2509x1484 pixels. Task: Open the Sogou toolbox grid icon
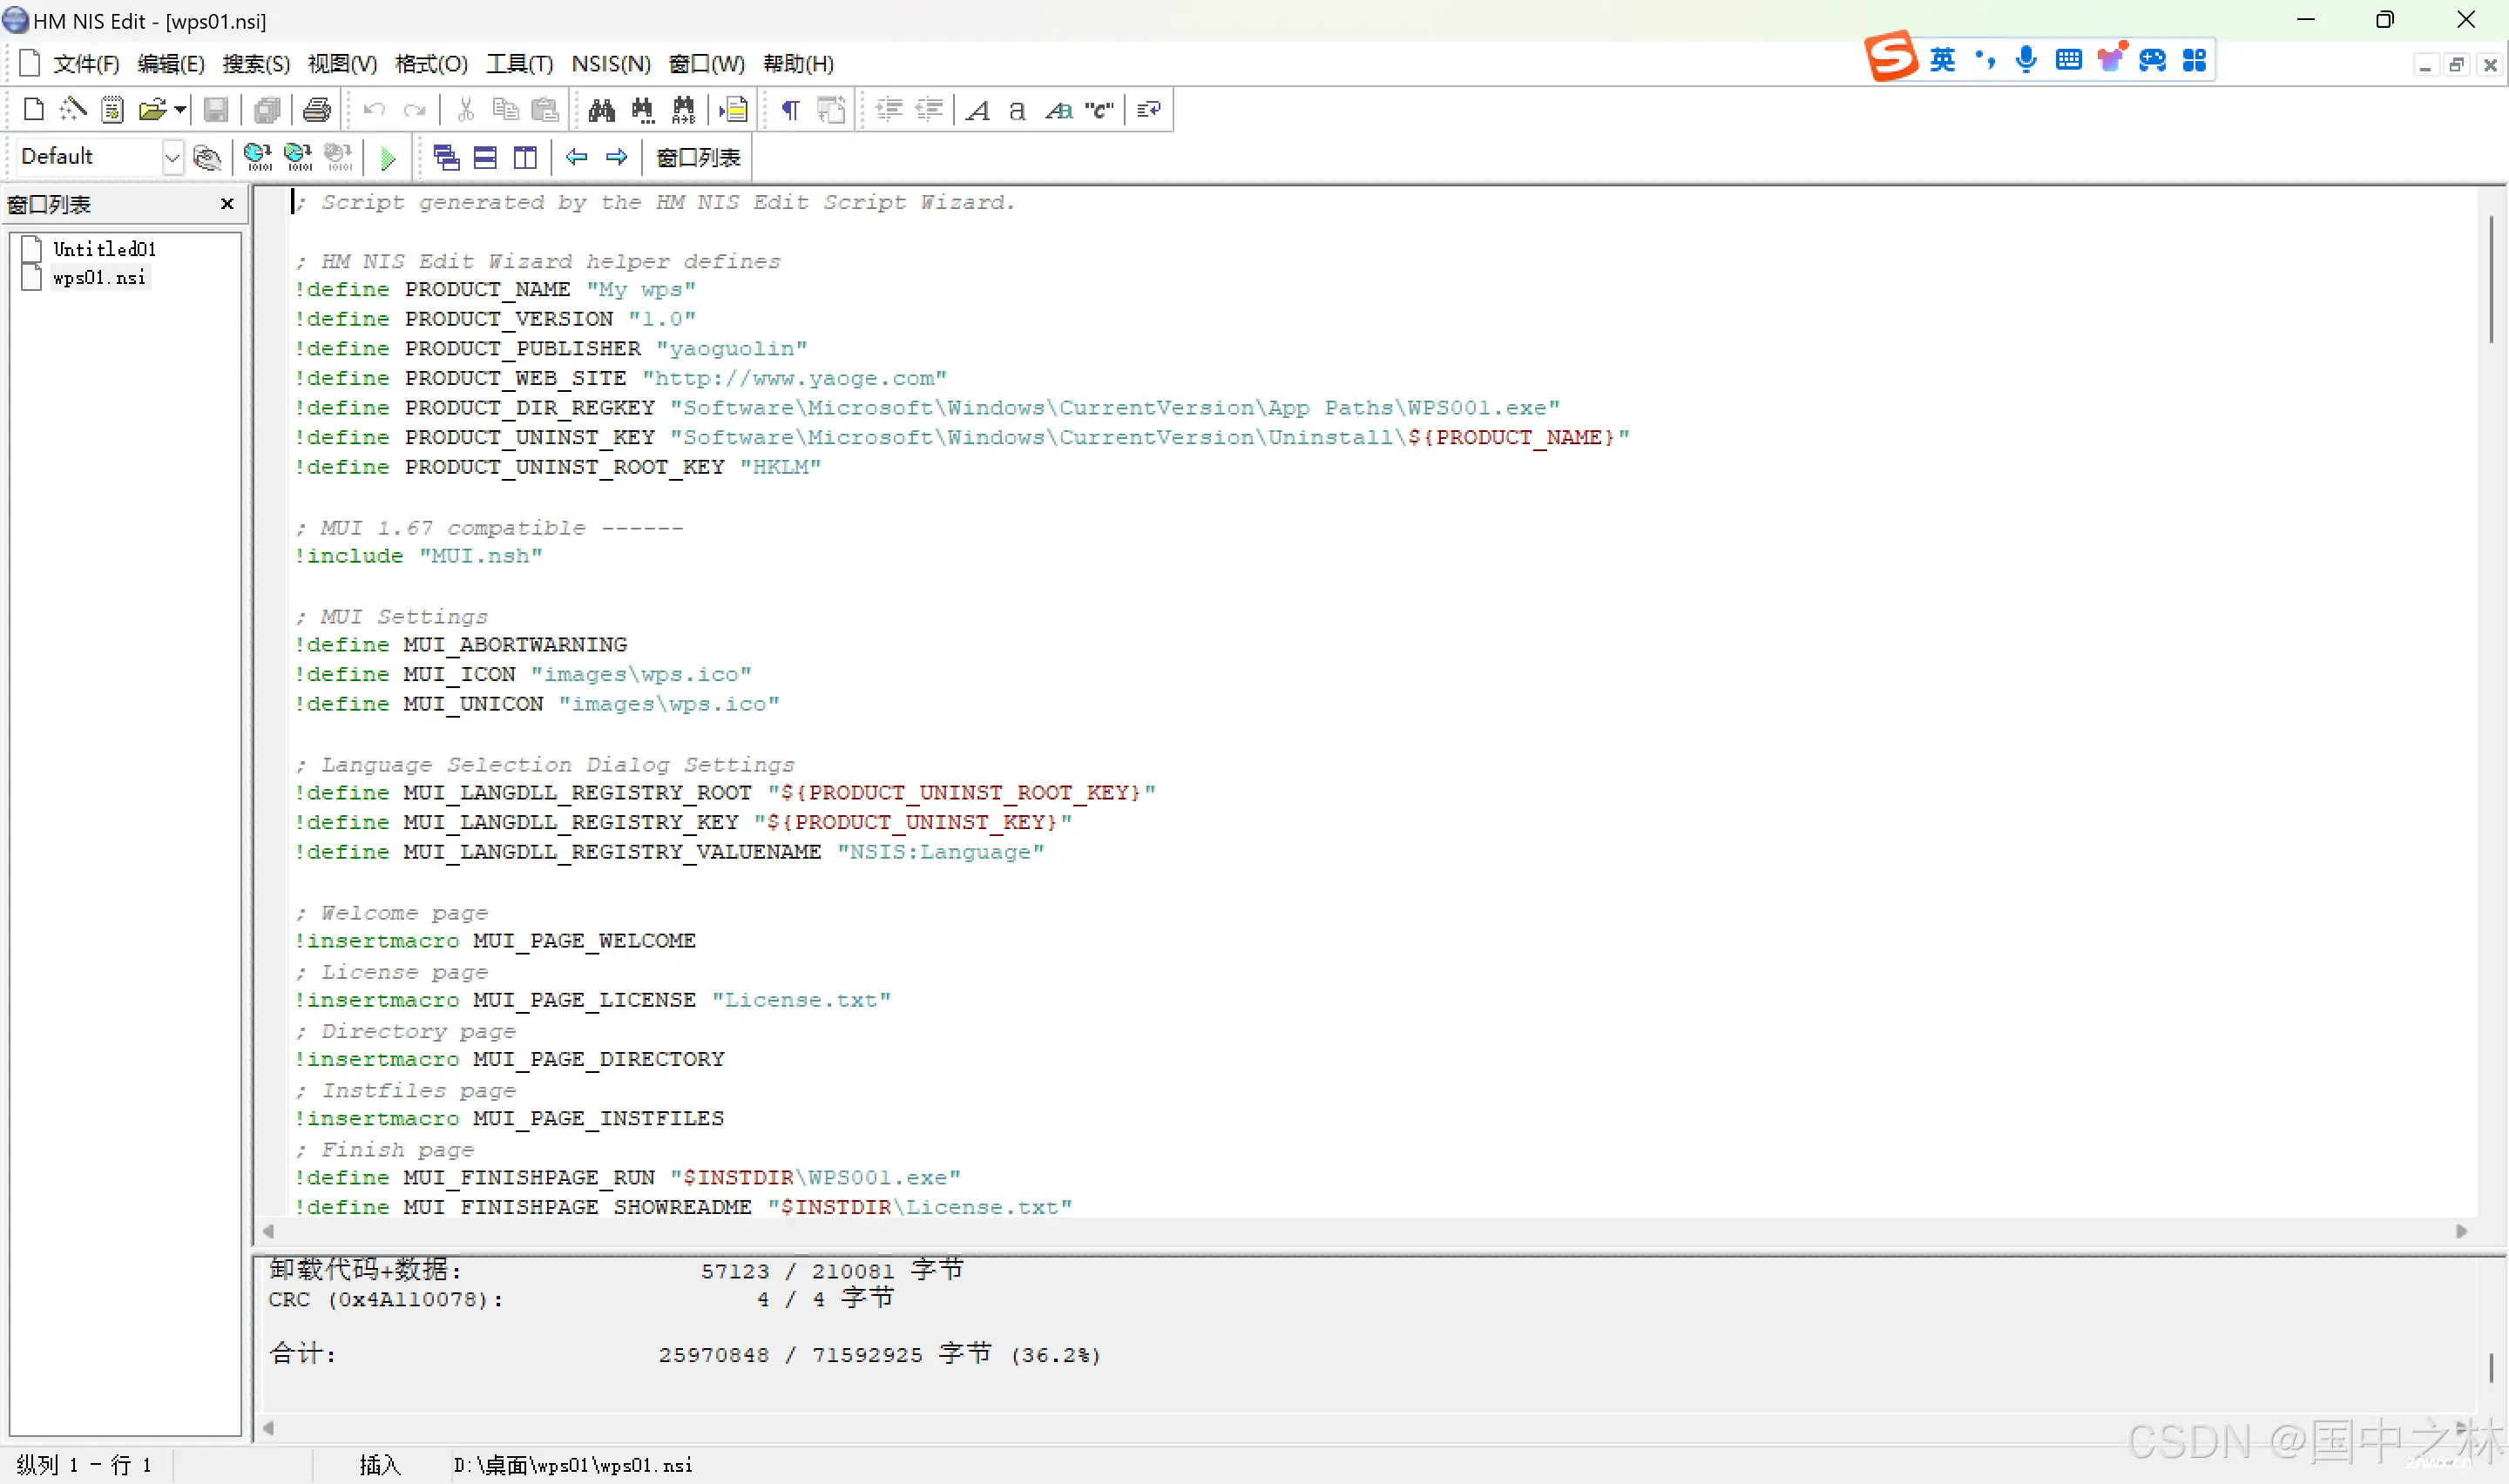pyautogui.click(x=2194, y=60)
